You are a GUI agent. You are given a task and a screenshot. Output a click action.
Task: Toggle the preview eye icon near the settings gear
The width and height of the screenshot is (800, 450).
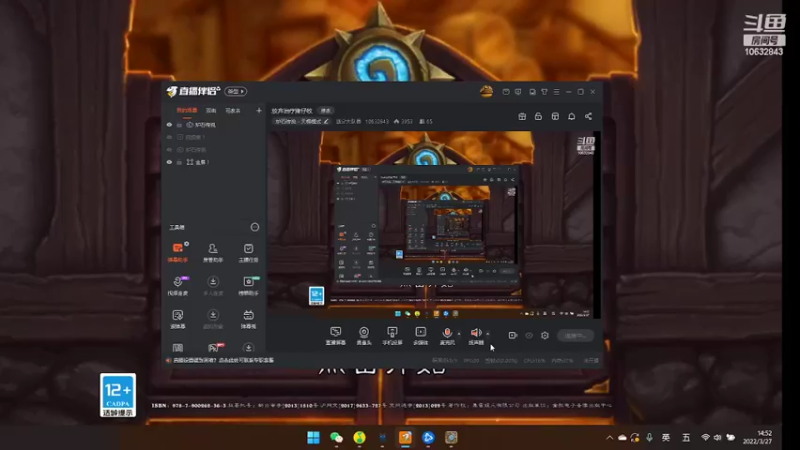529,335
